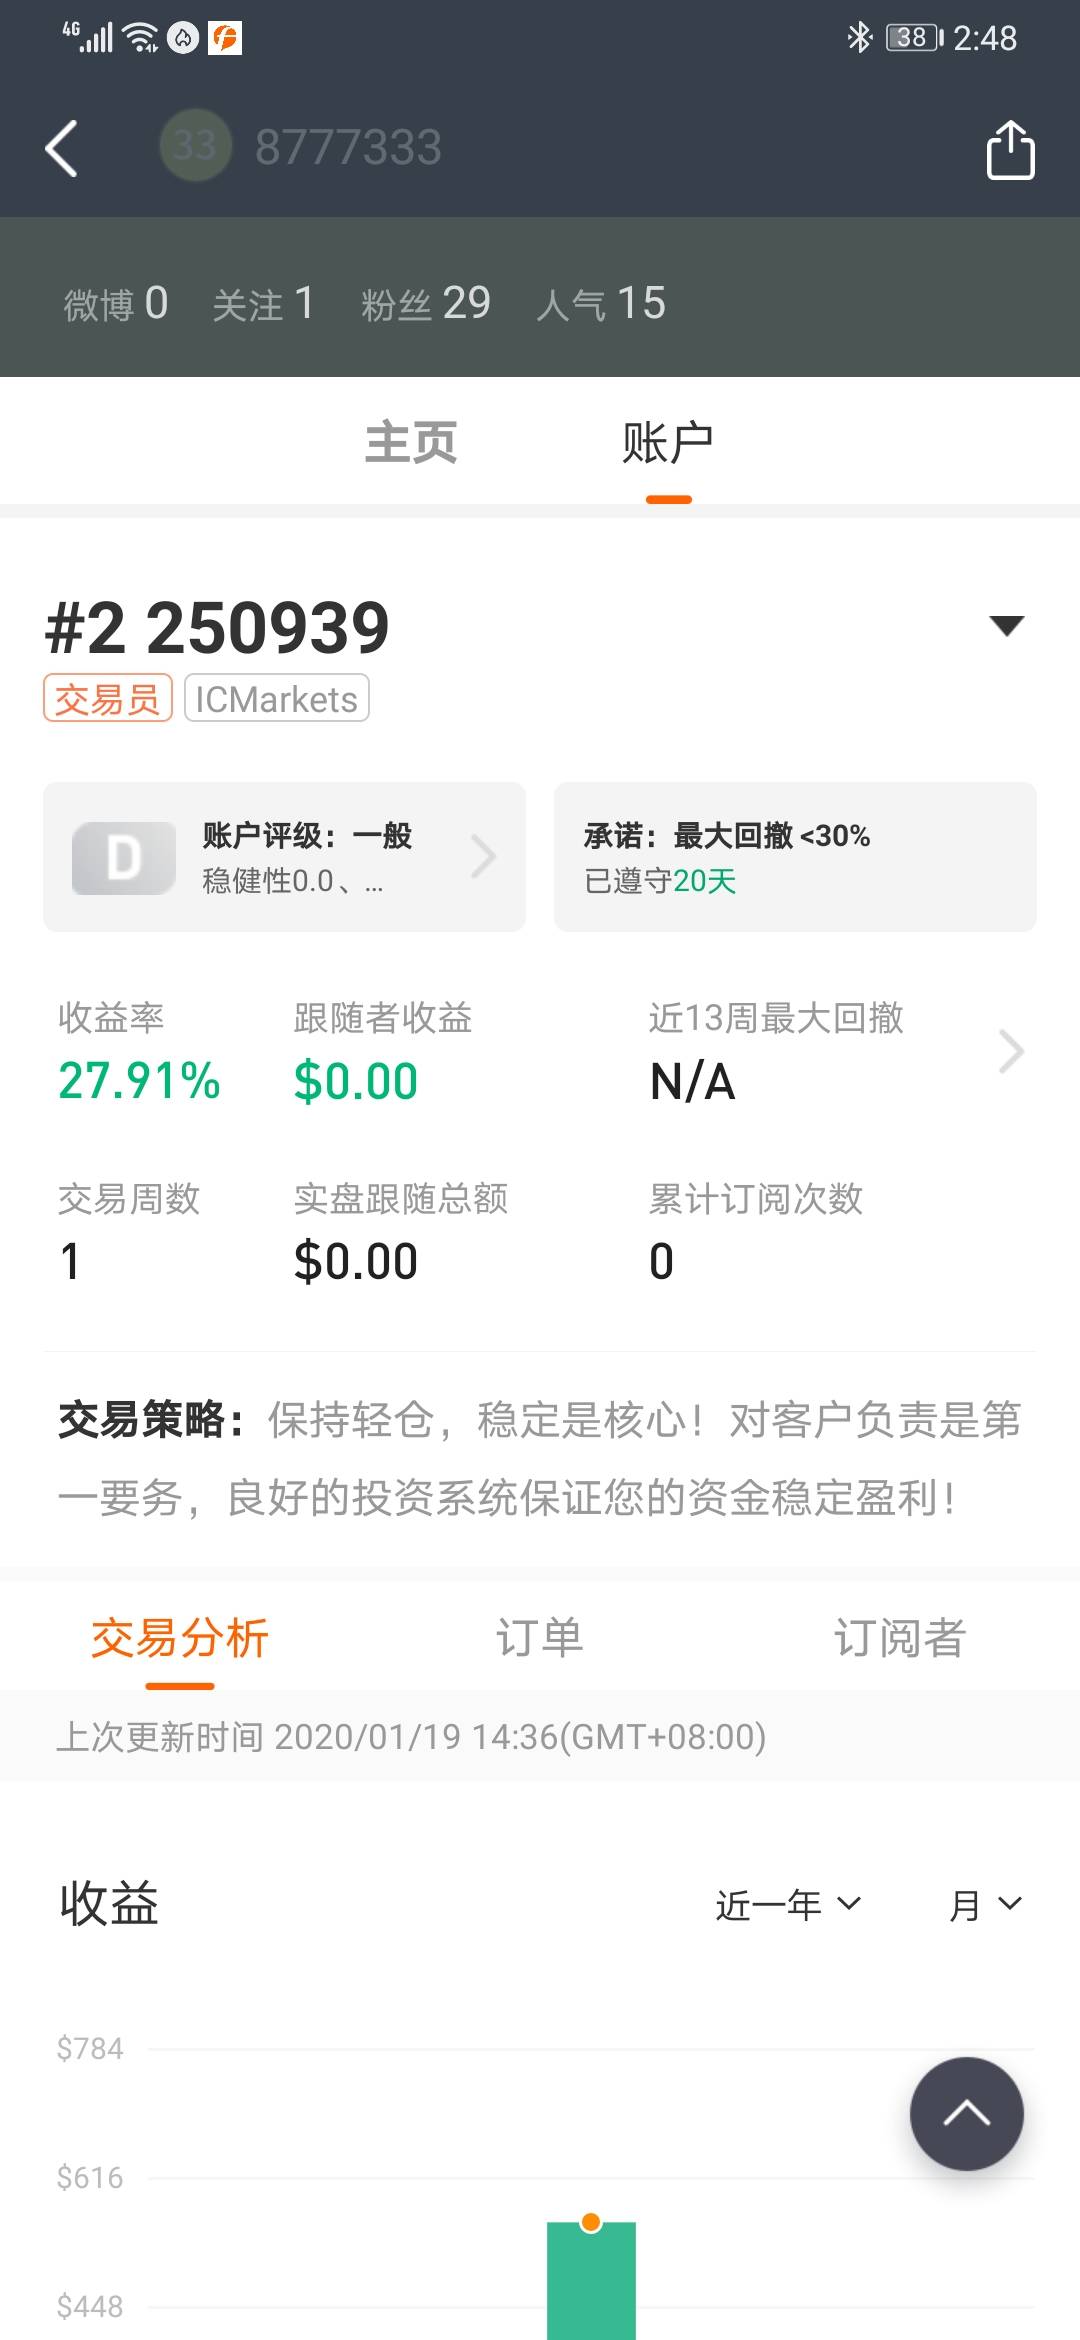Image resolution: width=1080 pixels, height=2340 pixels.
Task: Tap the 关注 1 following count
Action: pyautogui.click(x=264, y=303)
